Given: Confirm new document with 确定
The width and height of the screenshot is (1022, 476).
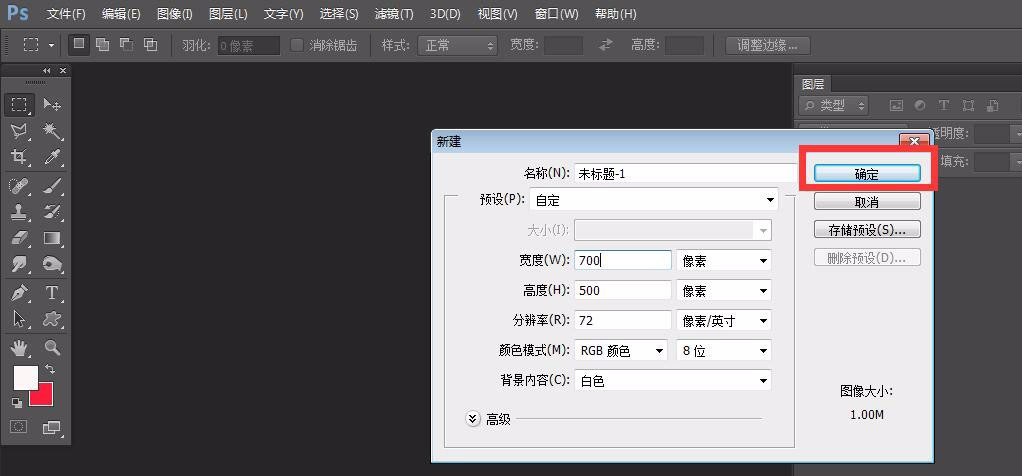Looking at the screenshot, I should point(867,173).
